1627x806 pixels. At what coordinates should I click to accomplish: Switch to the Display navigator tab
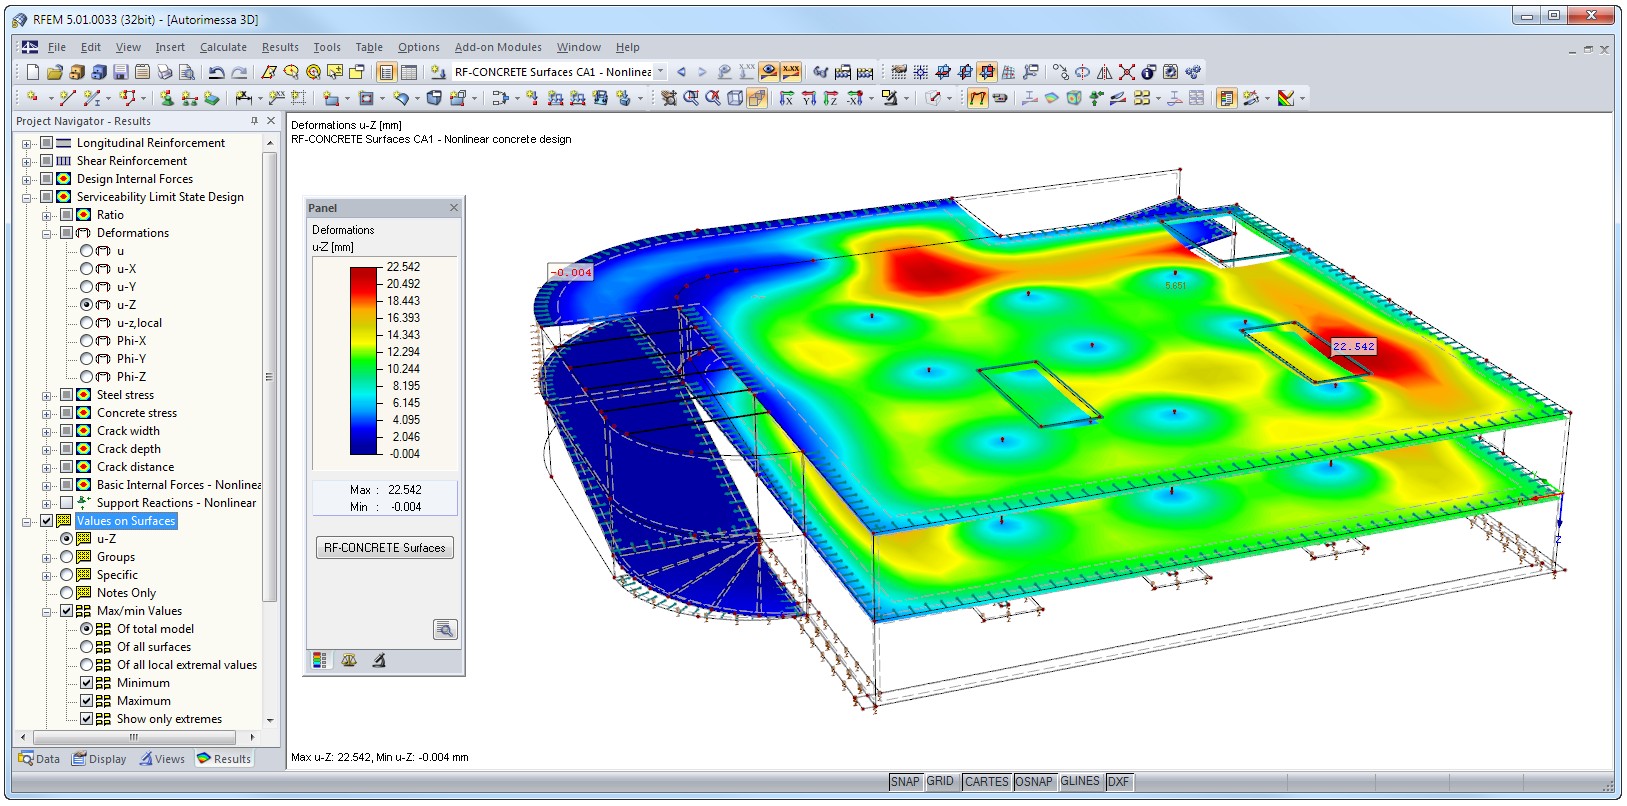(99, 759)
